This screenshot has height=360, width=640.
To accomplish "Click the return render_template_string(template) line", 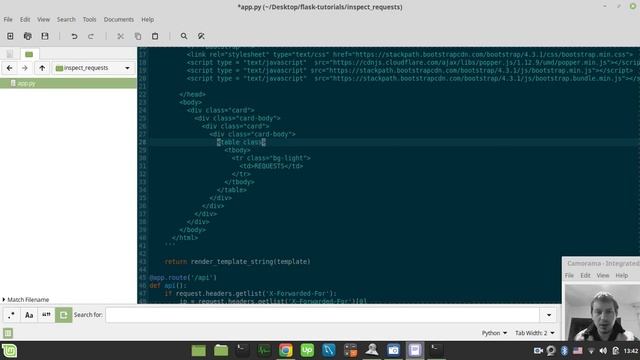I will pyautogui.click(x=238, y=262).
